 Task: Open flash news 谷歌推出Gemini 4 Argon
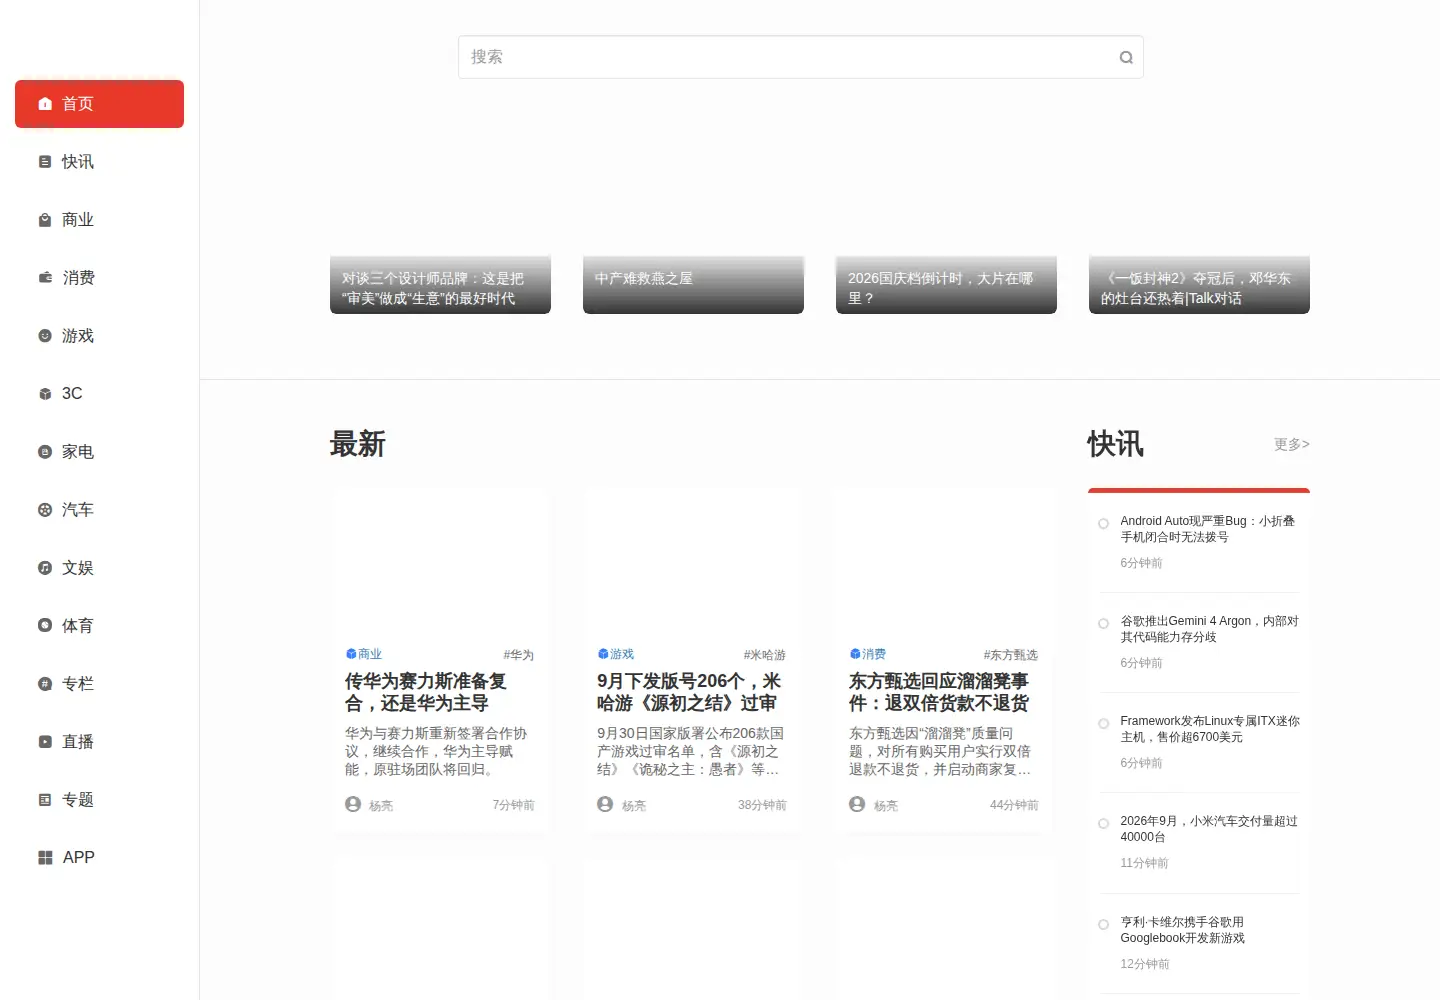tap(1209, 629)
